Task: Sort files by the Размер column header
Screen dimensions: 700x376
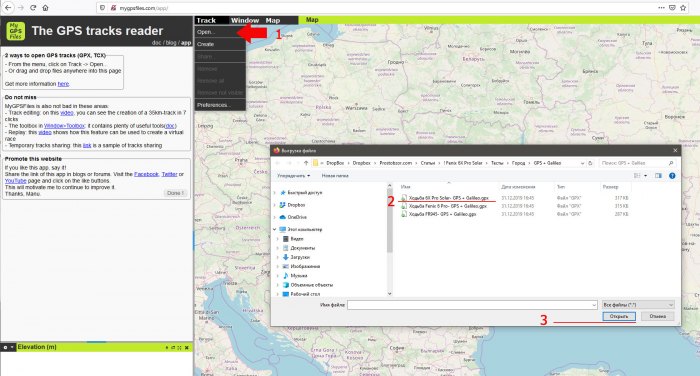Action: click(610, 187)
